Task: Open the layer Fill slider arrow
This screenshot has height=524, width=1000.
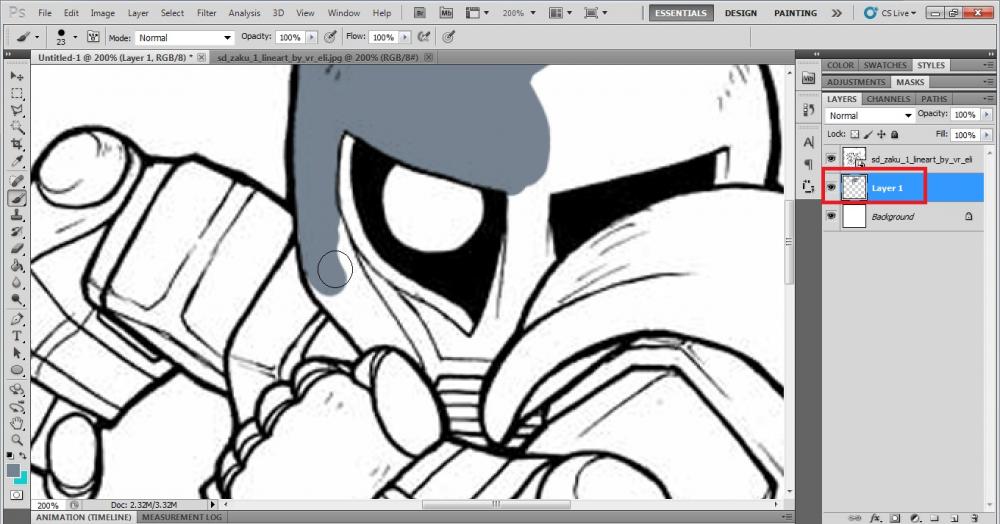Action: pos(987,135)
